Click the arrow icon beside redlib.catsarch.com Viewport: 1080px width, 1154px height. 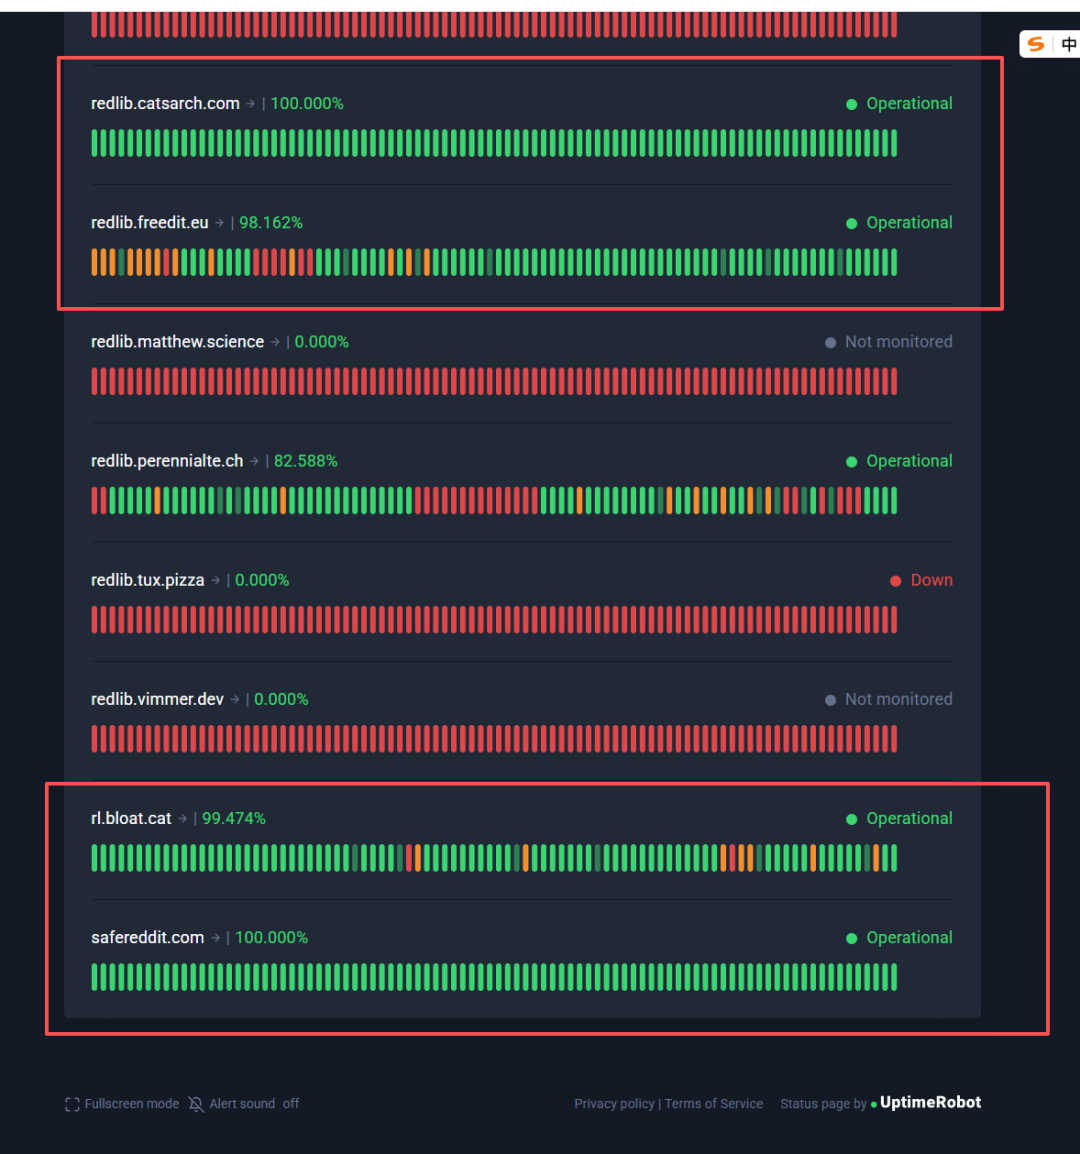tap(250, 104)
